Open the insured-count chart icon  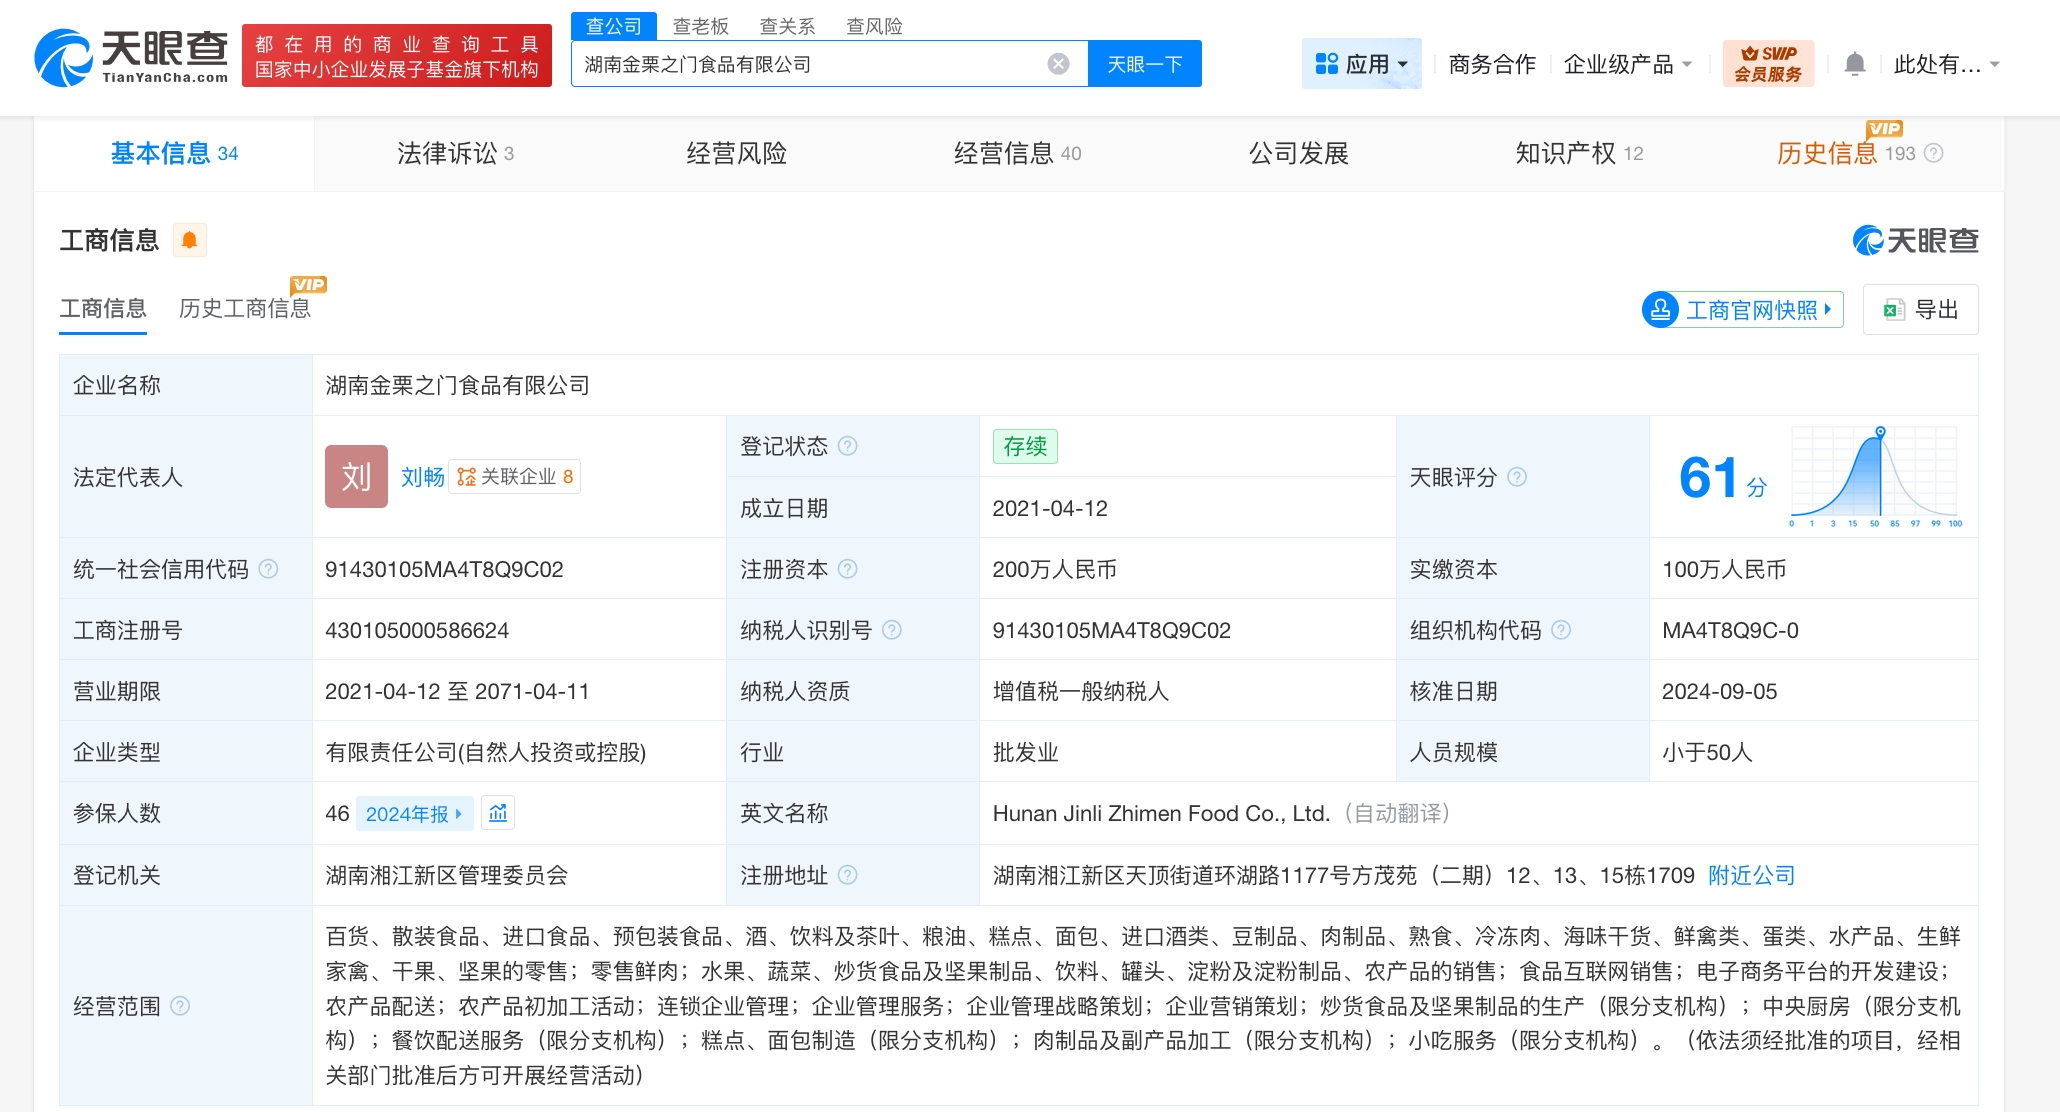coord(498,813)
